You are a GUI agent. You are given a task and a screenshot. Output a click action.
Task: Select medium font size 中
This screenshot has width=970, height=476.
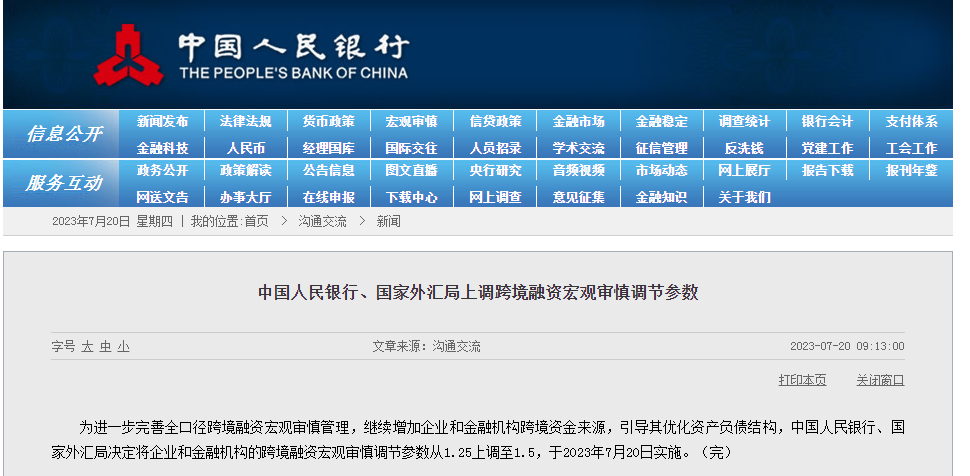pos(105,347)
